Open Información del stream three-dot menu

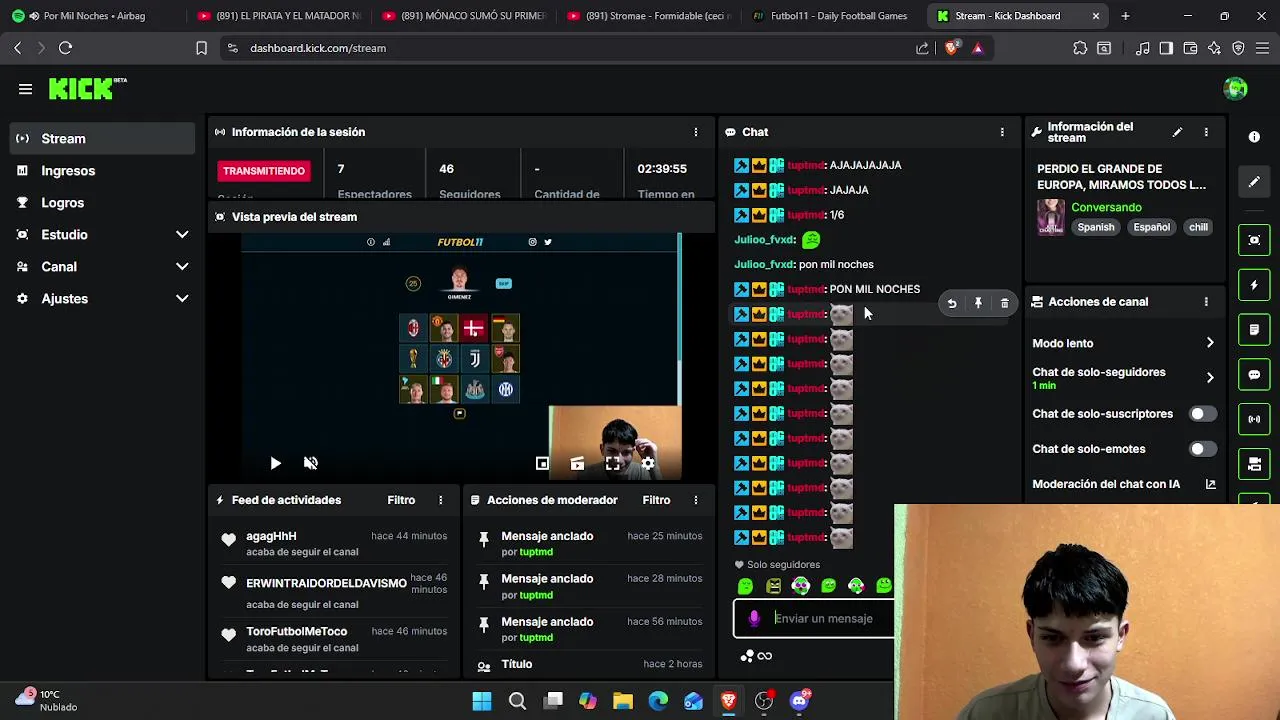[x=1206, y=132]
